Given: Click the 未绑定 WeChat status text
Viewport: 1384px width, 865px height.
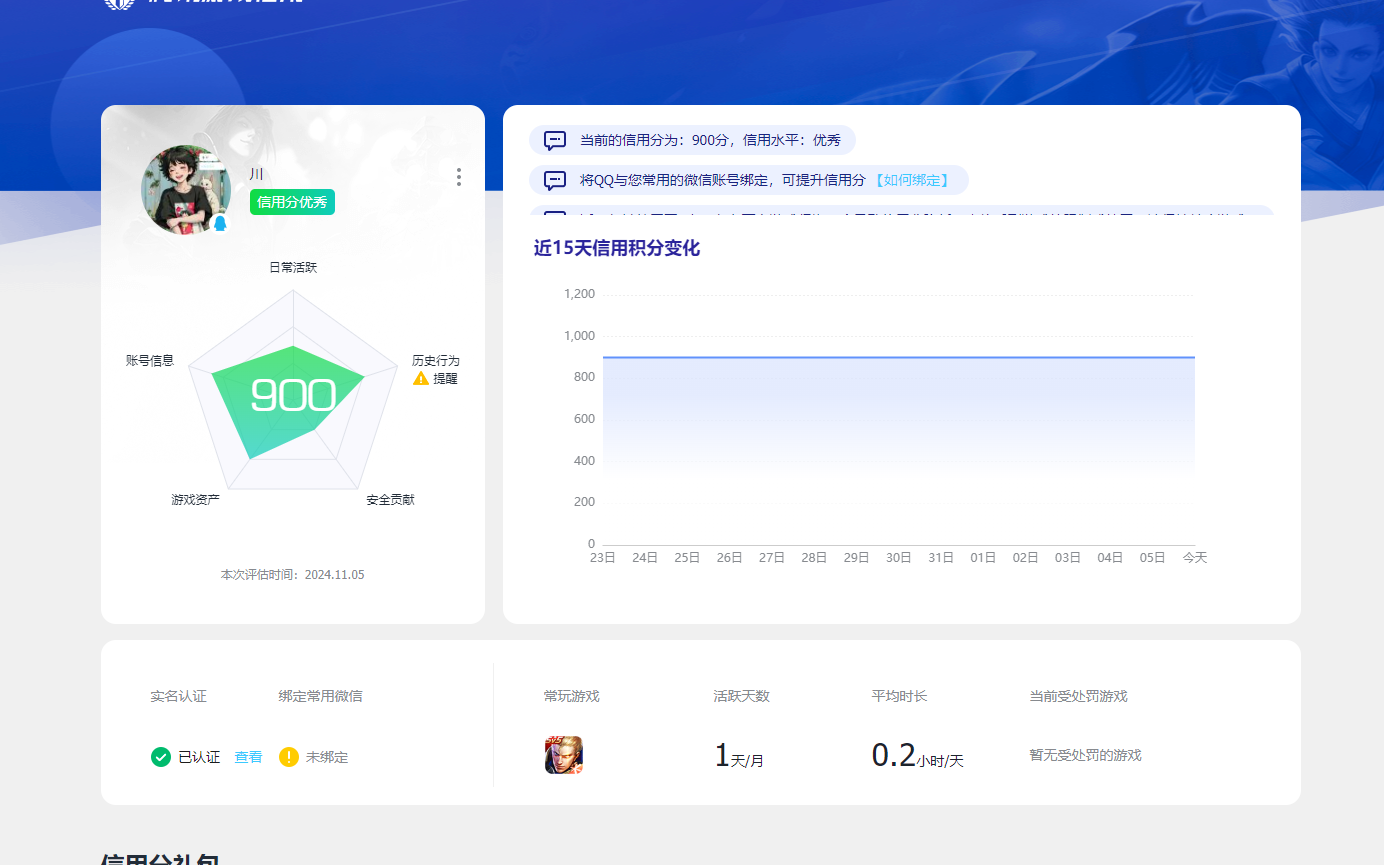Looking at the screenshot, I should [327, 757].
